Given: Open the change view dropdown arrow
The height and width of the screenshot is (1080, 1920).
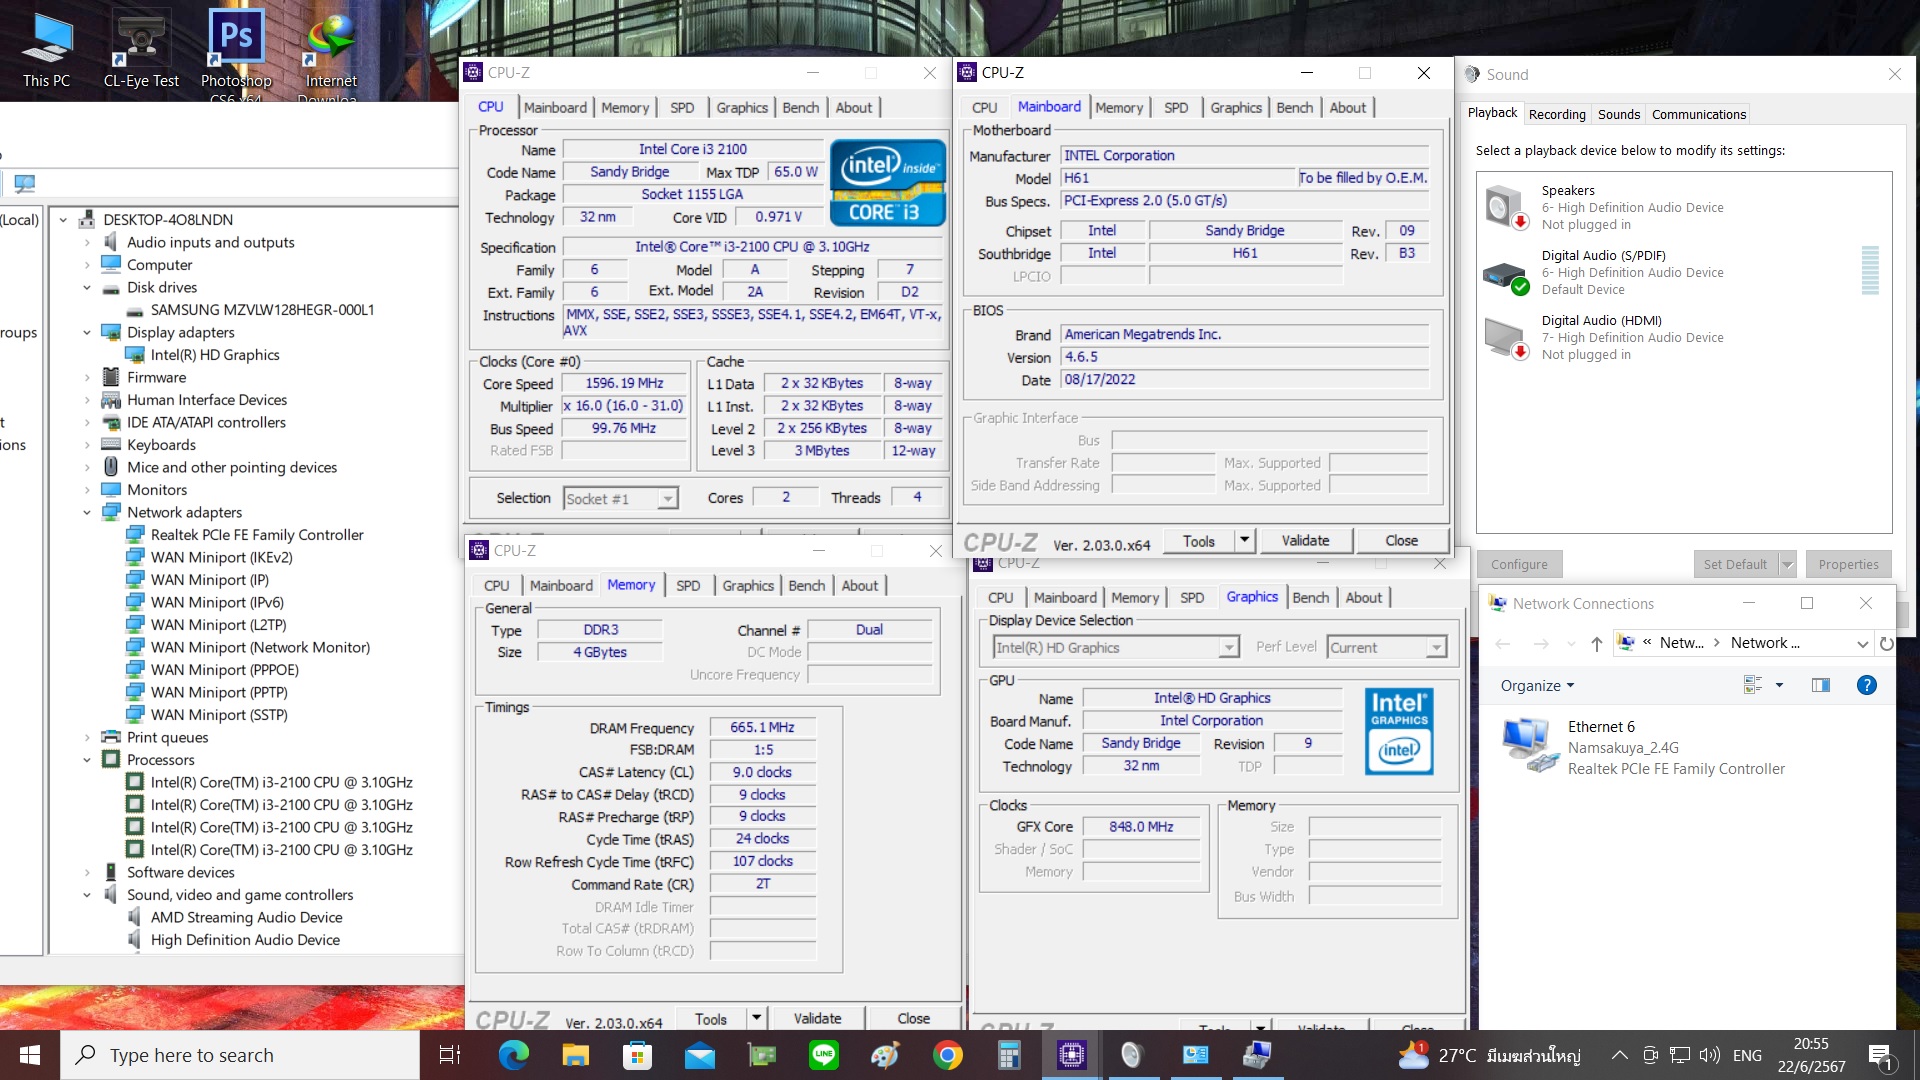Looking at the screenshot, I should point(1779,685).
